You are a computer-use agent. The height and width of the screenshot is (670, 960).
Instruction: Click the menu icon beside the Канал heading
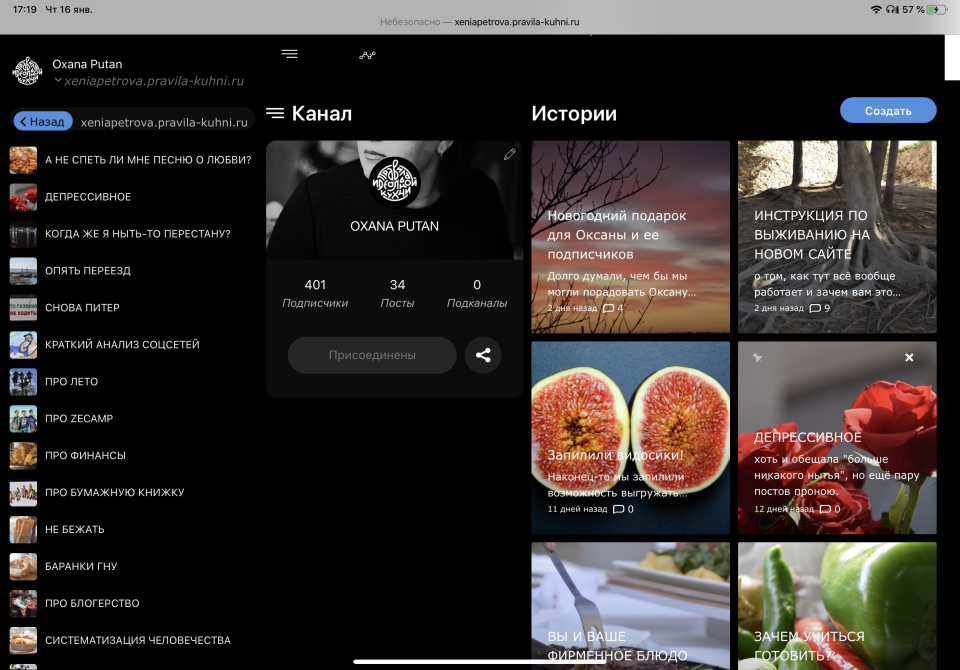tap(275, 114)
